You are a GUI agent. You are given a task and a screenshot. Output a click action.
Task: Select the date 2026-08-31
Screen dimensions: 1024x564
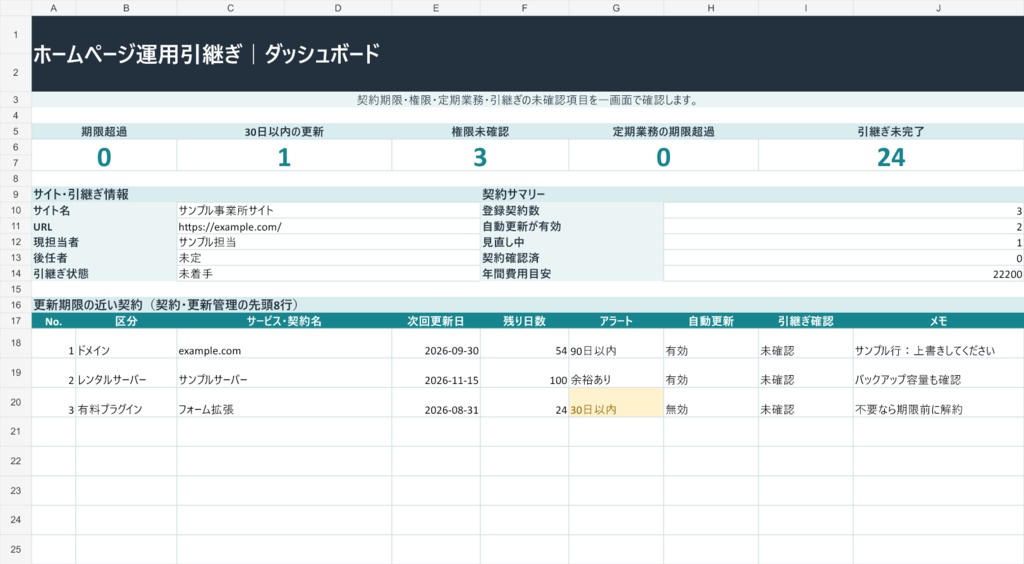[x=436, y=402]
